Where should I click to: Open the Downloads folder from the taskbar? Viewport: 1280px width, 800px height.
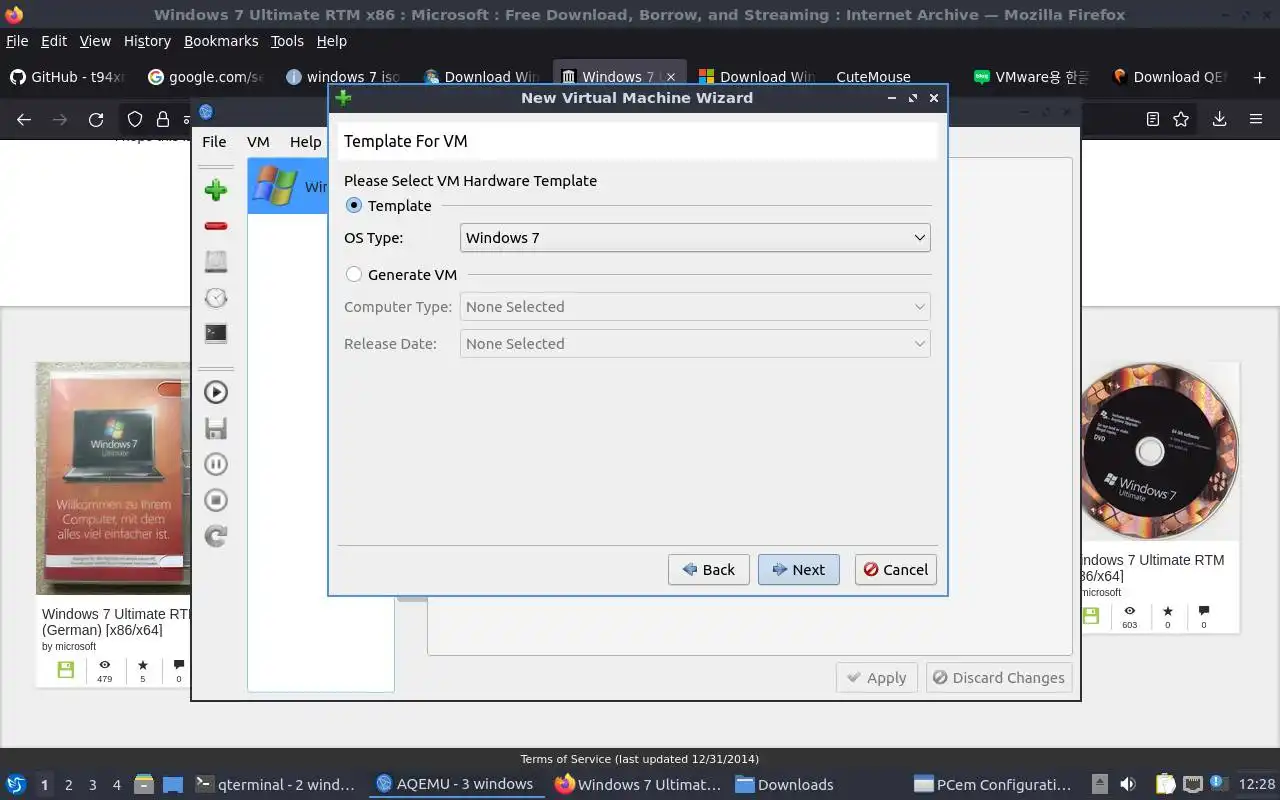click(785, 784)
